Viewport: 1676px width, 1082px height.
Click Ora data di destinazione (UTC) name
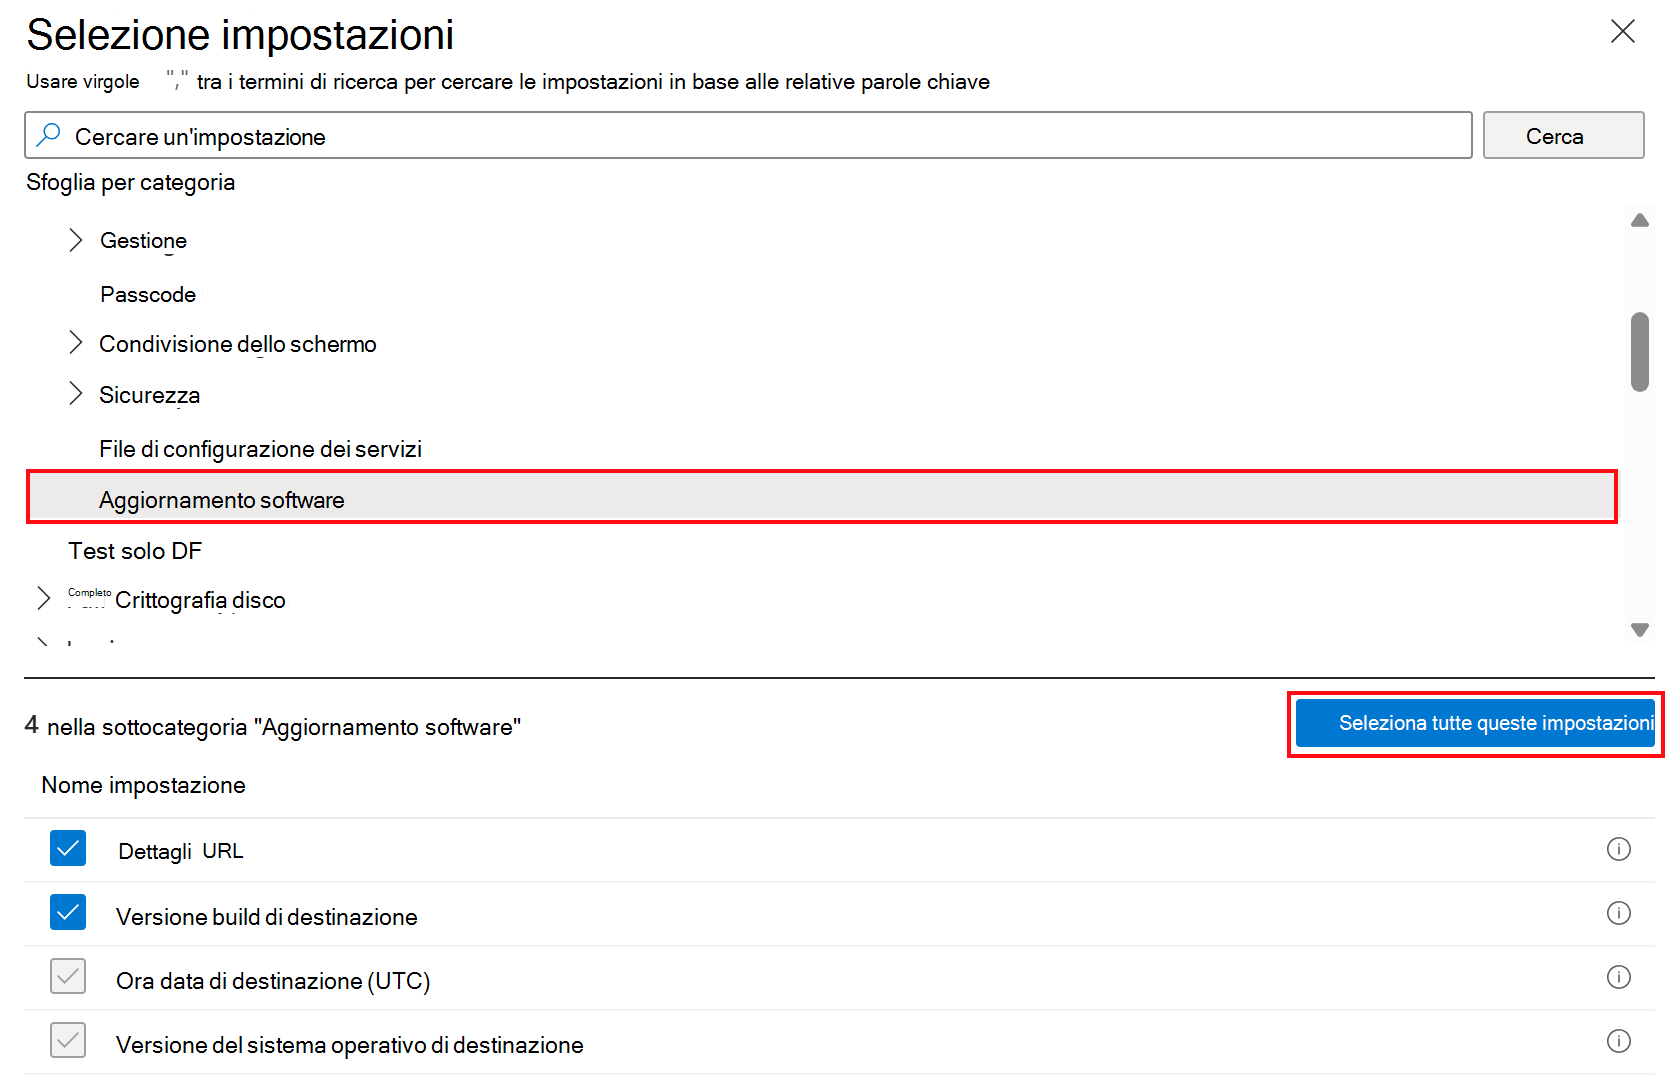(x=273, y=981)
